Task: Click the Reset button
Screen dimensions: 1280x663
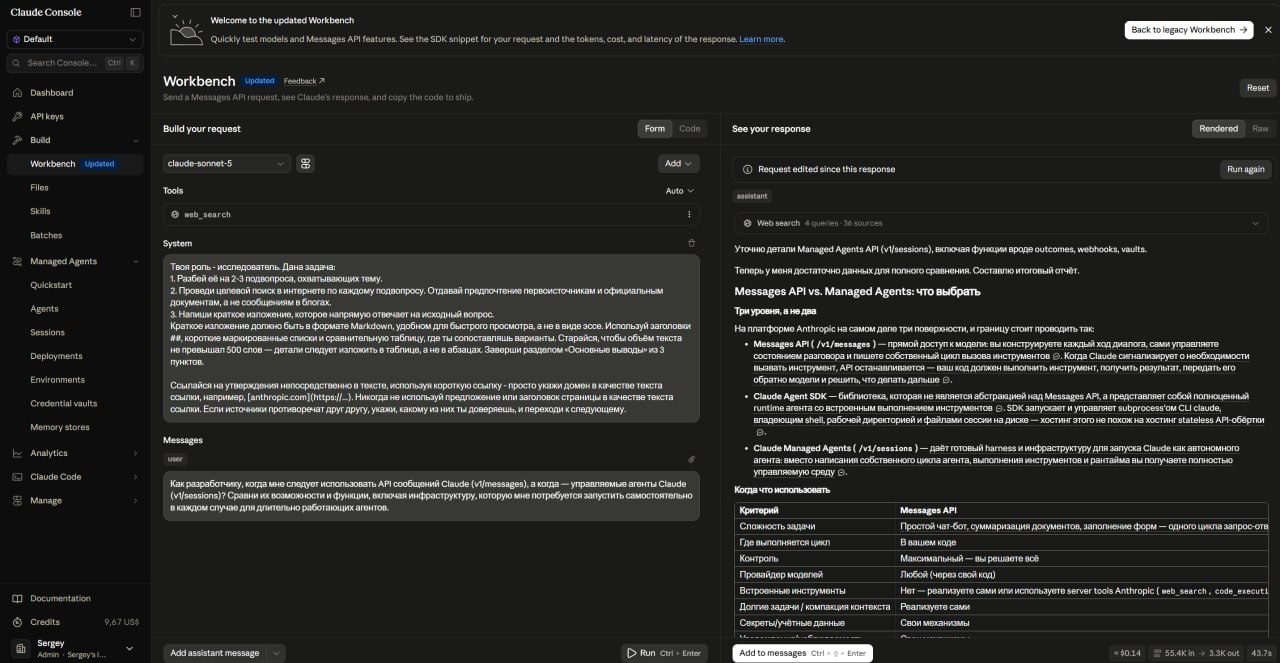Action: pos(1257,88)
